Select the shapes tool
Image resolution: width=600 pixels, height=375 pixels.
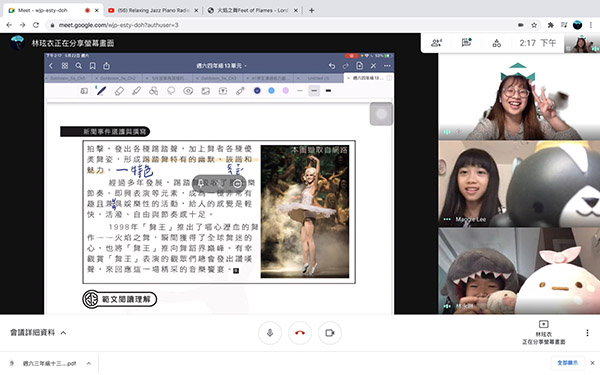(x=153, y=91)
